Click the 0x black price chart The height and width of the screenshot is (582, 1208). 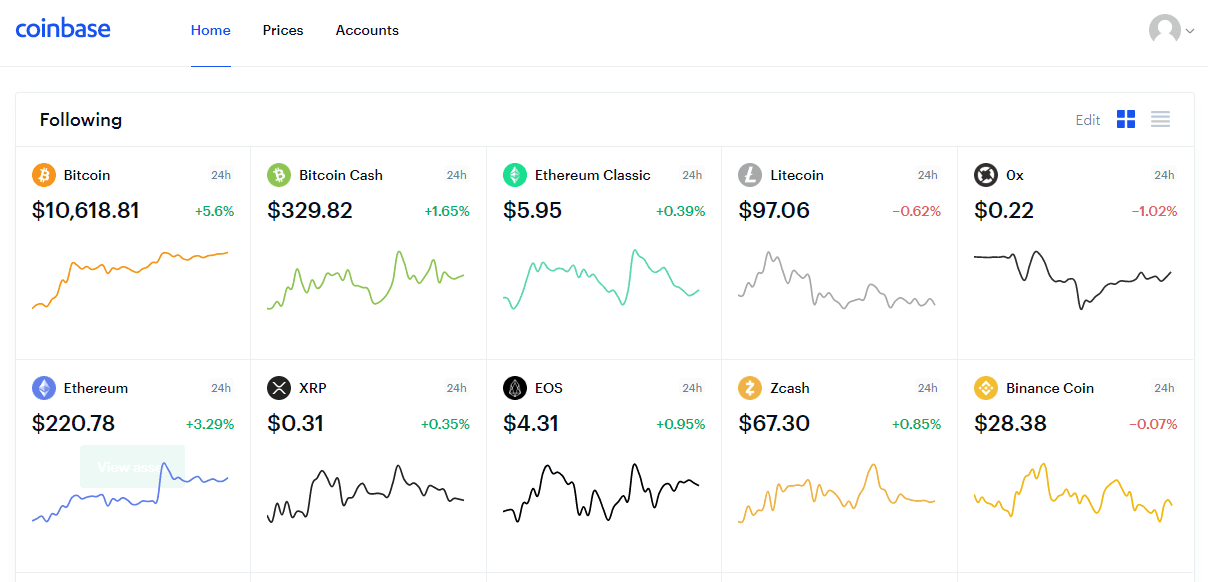click(x=1072, y=280)
